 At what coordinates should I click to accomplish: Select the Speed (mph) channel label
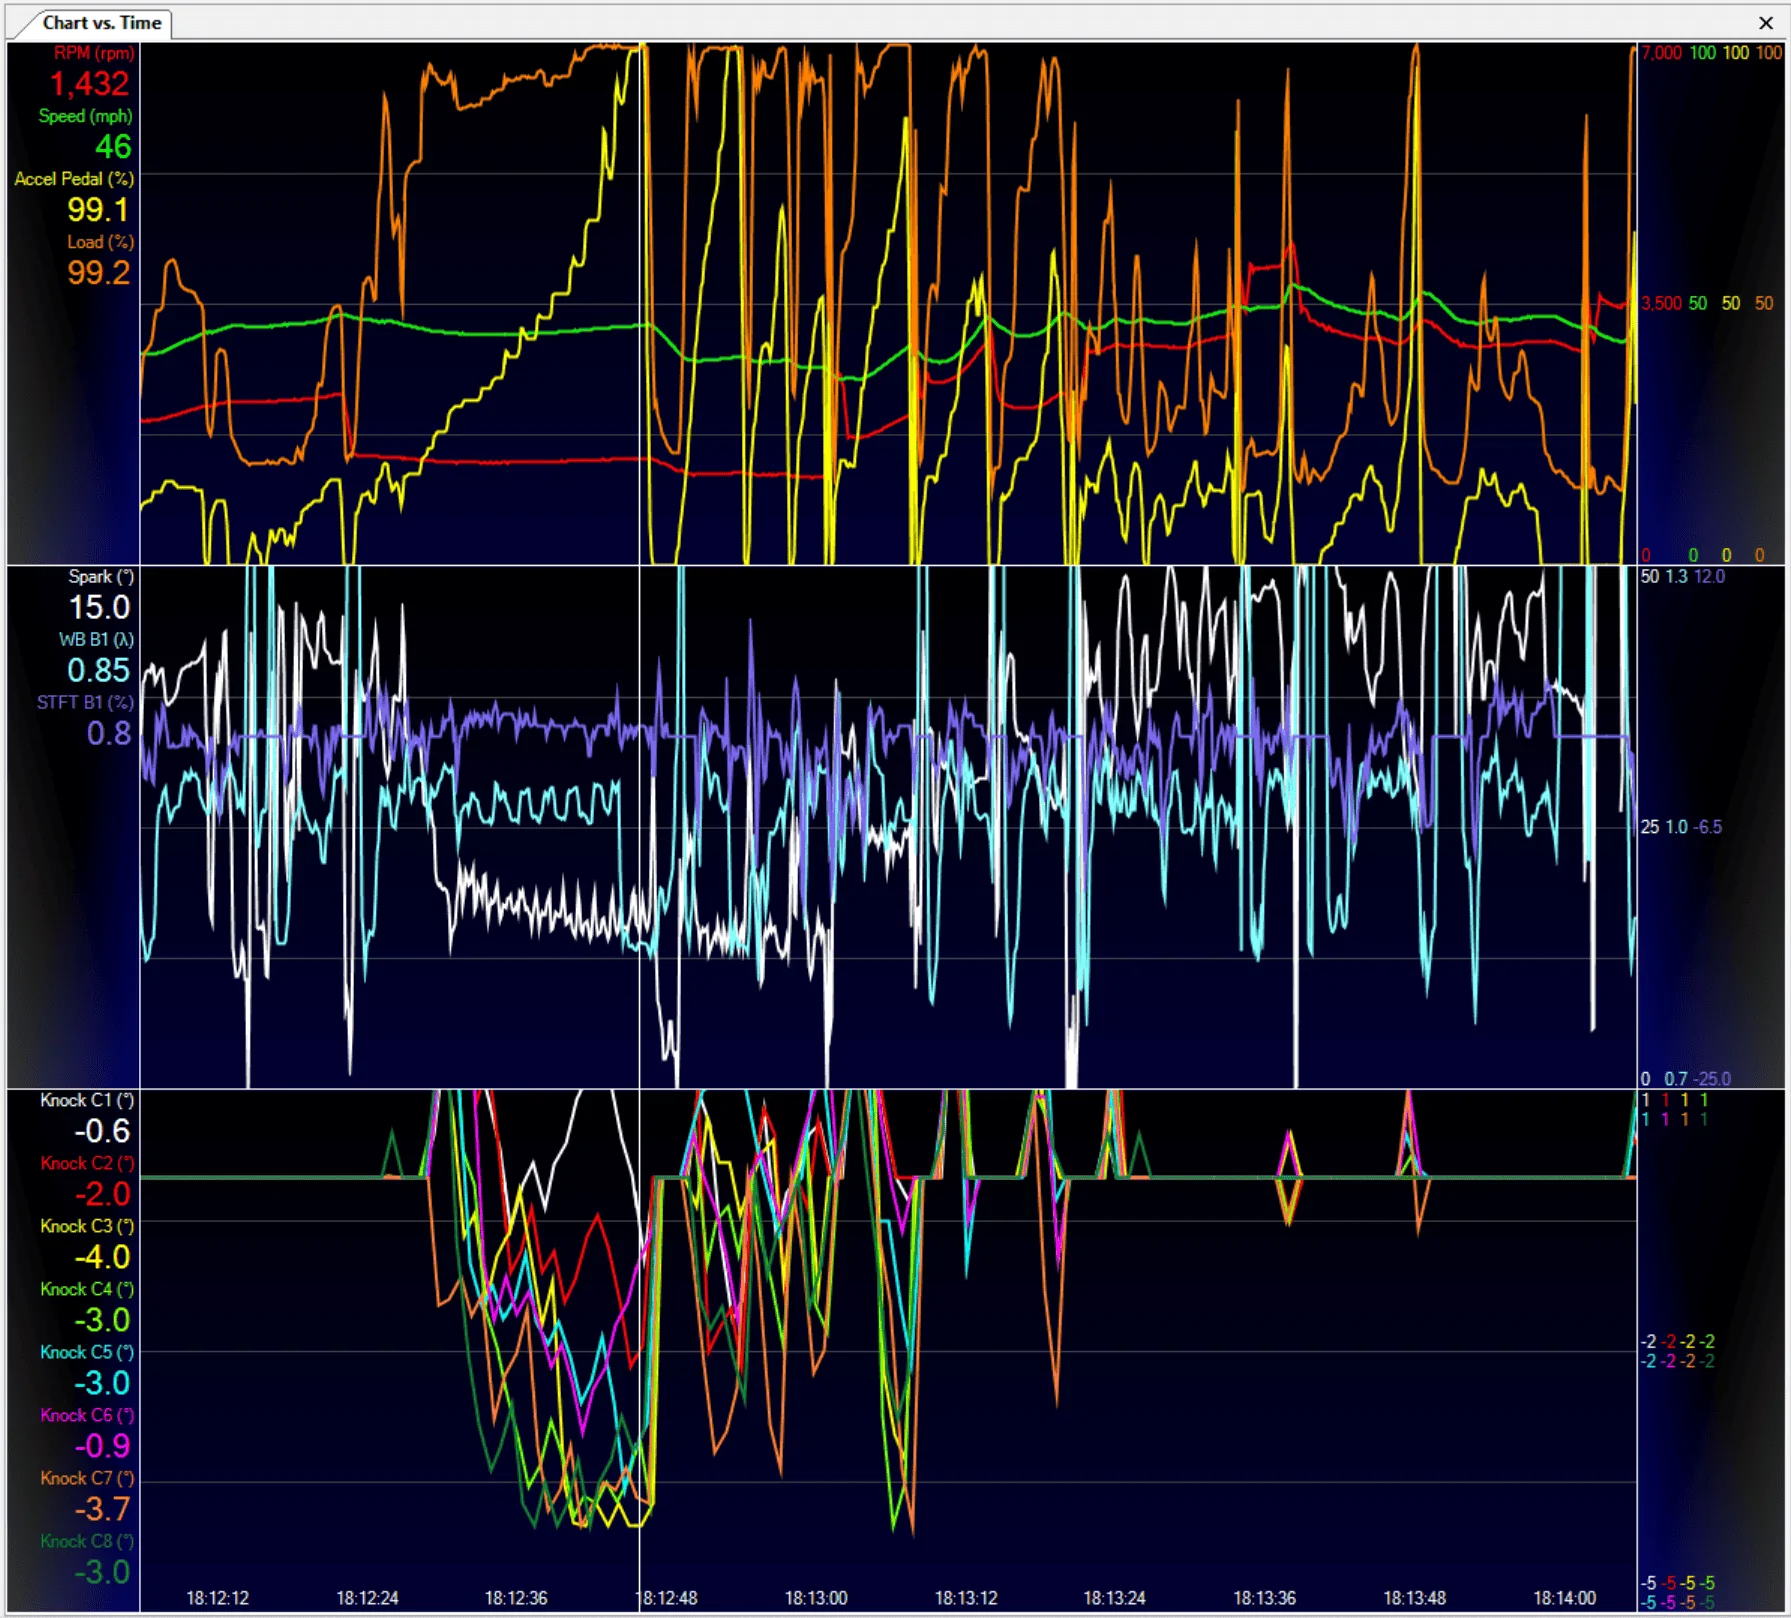[x=85, y=116]
